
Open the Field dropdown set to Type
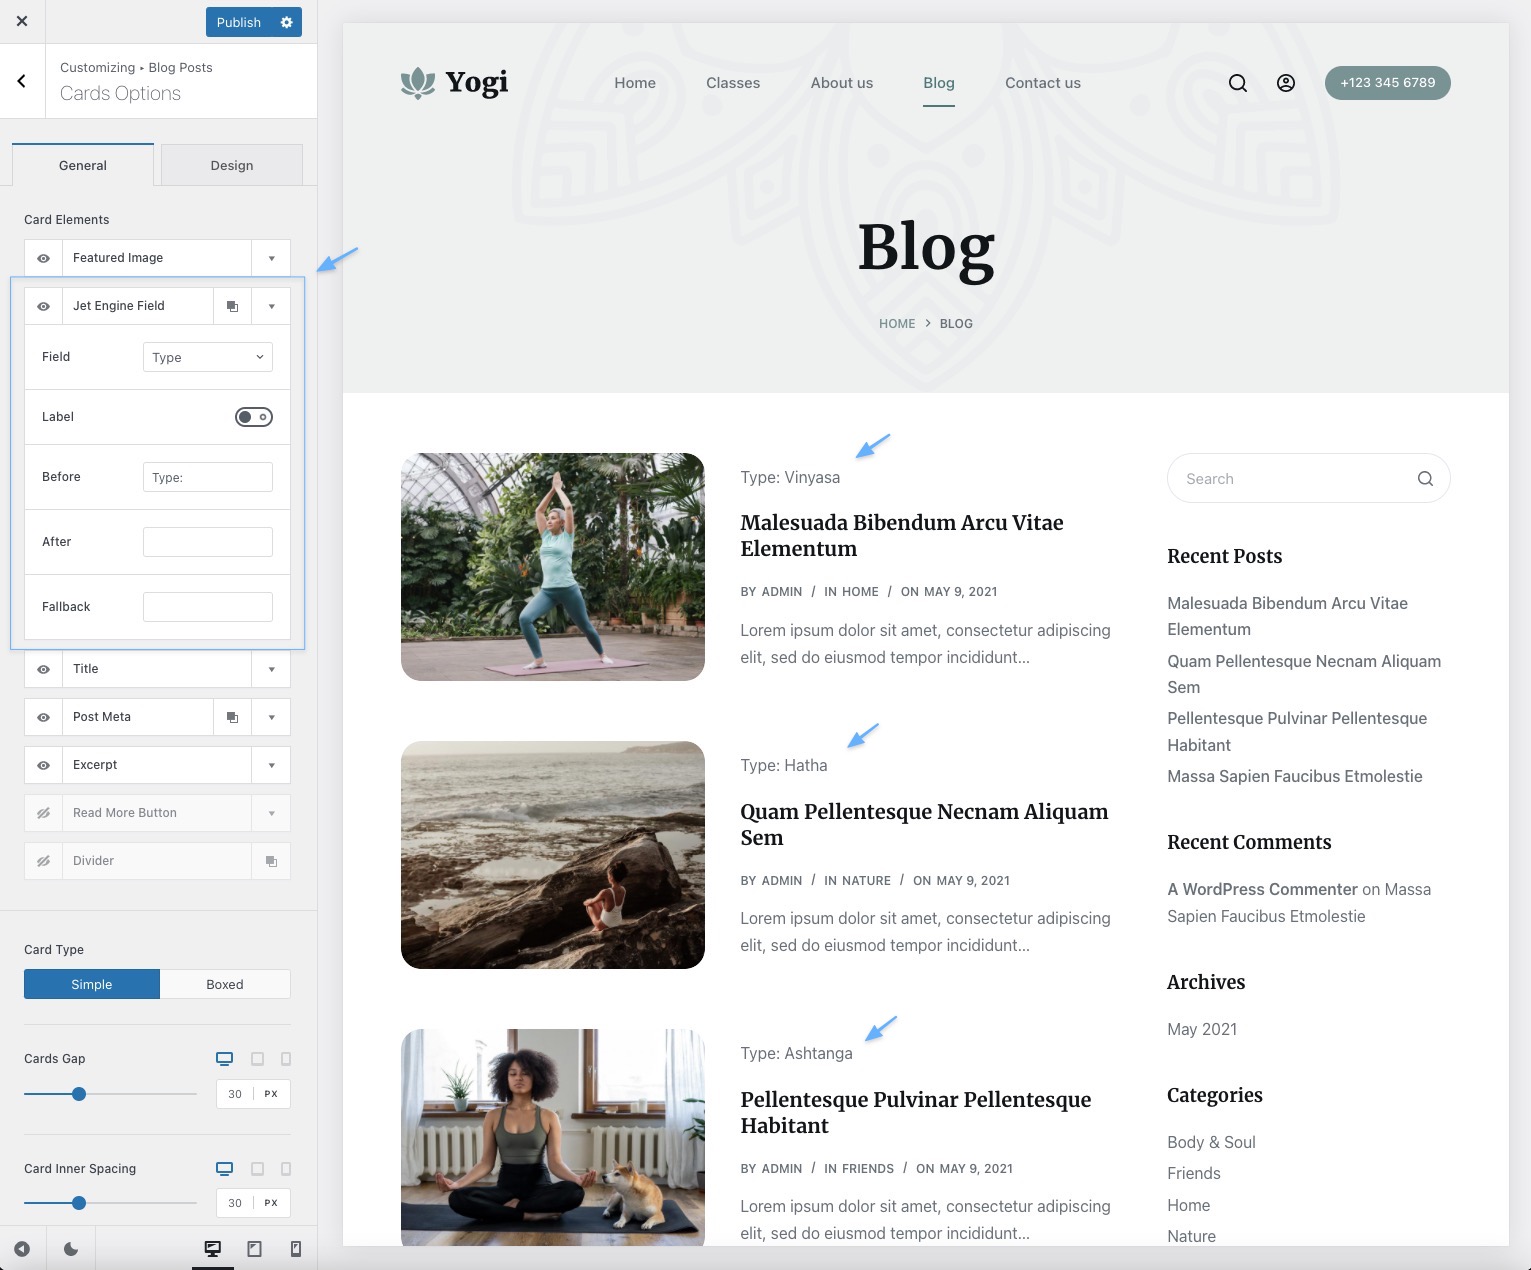click(207, 357)
